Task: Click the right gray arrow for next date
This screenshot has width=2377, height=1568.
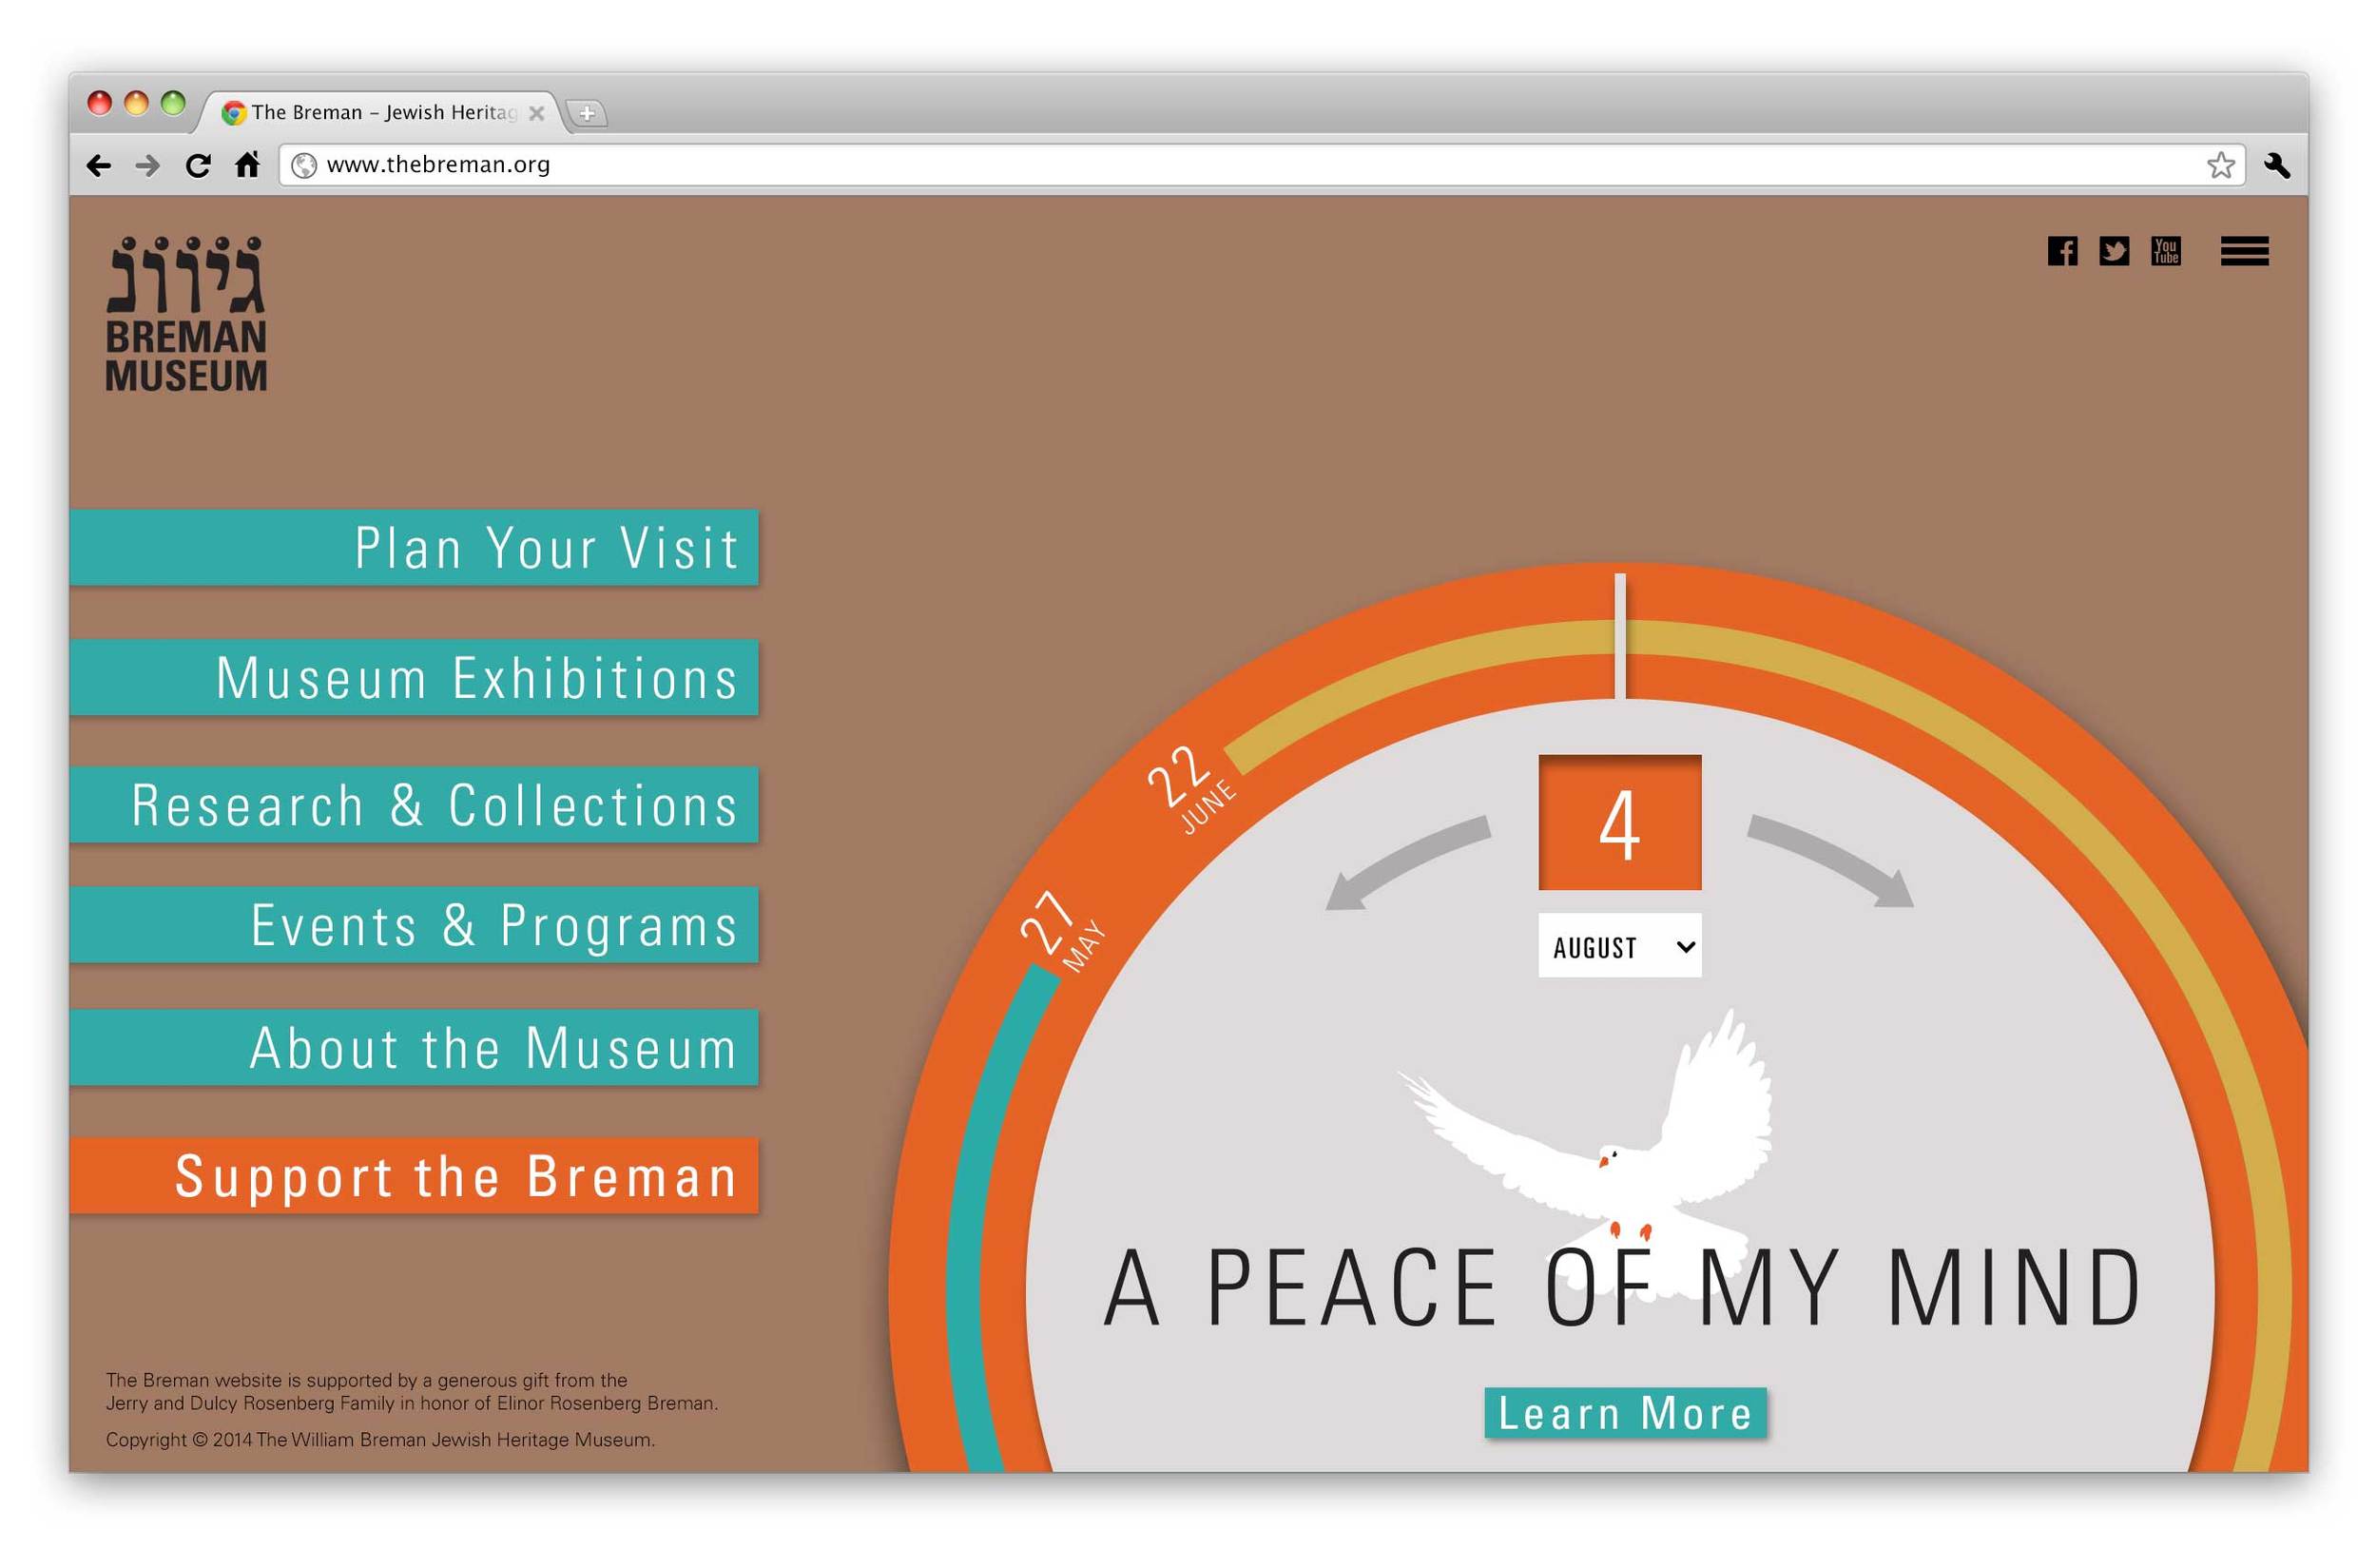Action: (1829, 860)
